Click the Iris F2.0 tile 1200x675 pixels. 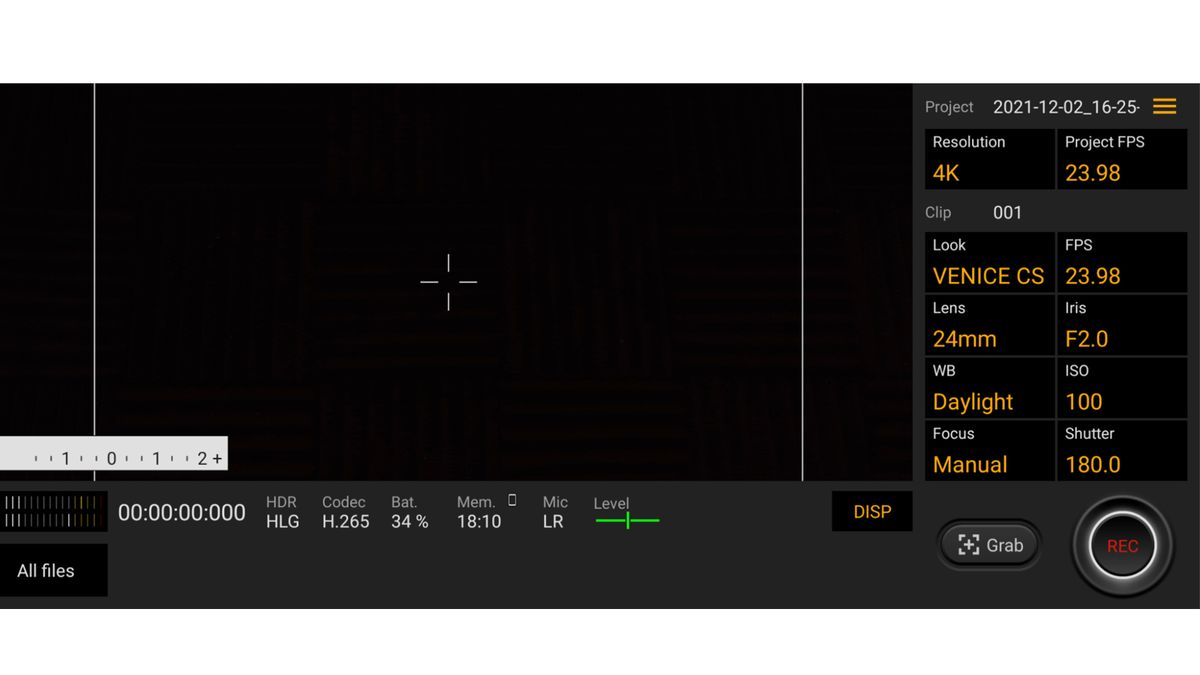click(x=1122, y=325)
